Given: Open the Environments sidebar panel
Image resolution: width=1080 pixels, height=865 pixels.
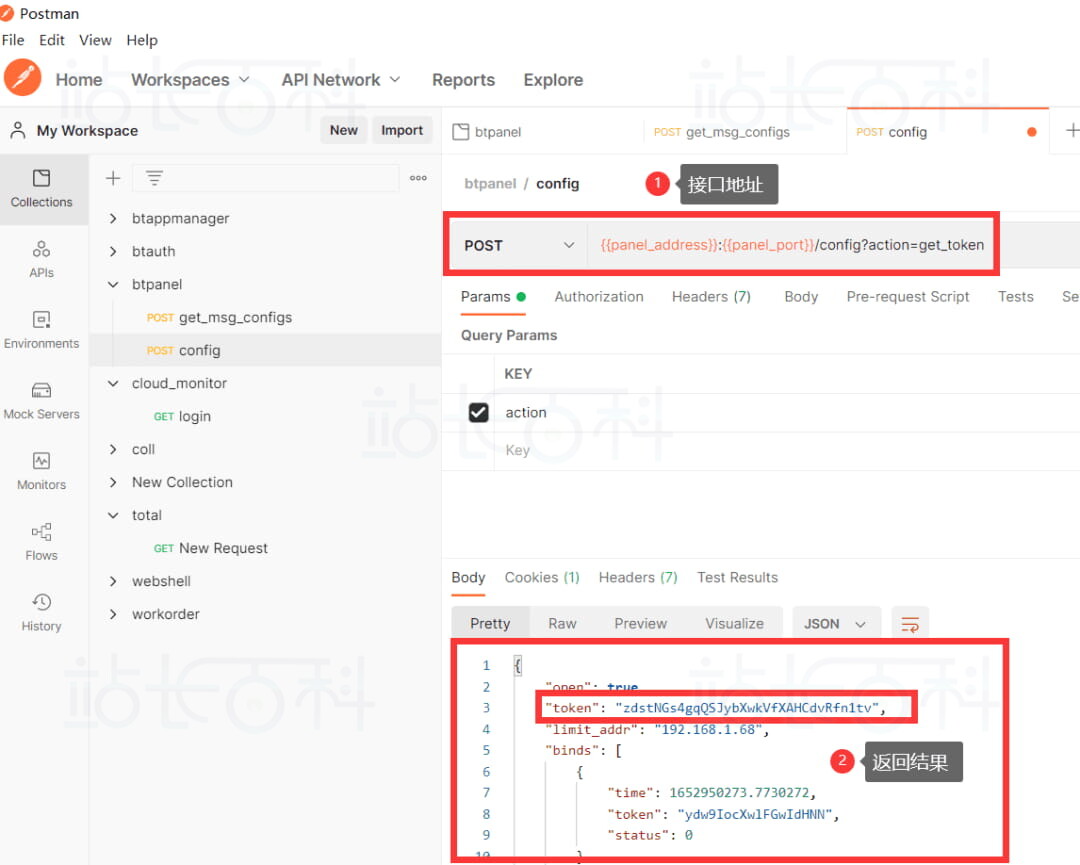Looking at the screenshot, I should point(41,330).
